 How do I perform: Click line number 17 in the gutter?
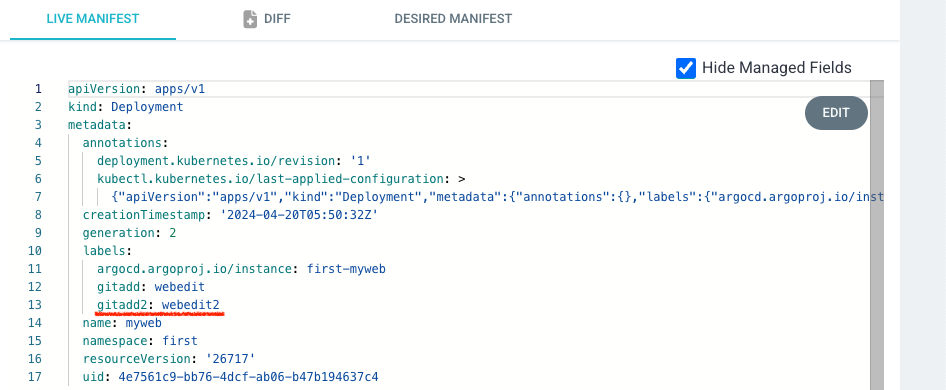[34, 377]
